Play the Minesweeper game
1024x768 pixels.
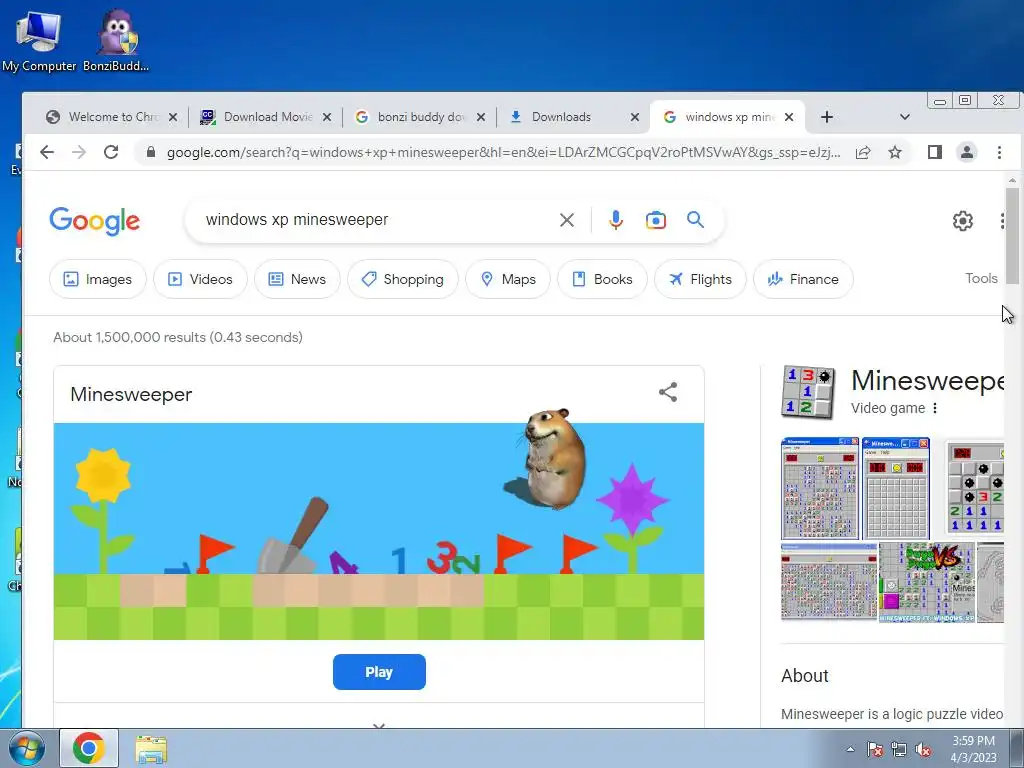click(379, 672)
